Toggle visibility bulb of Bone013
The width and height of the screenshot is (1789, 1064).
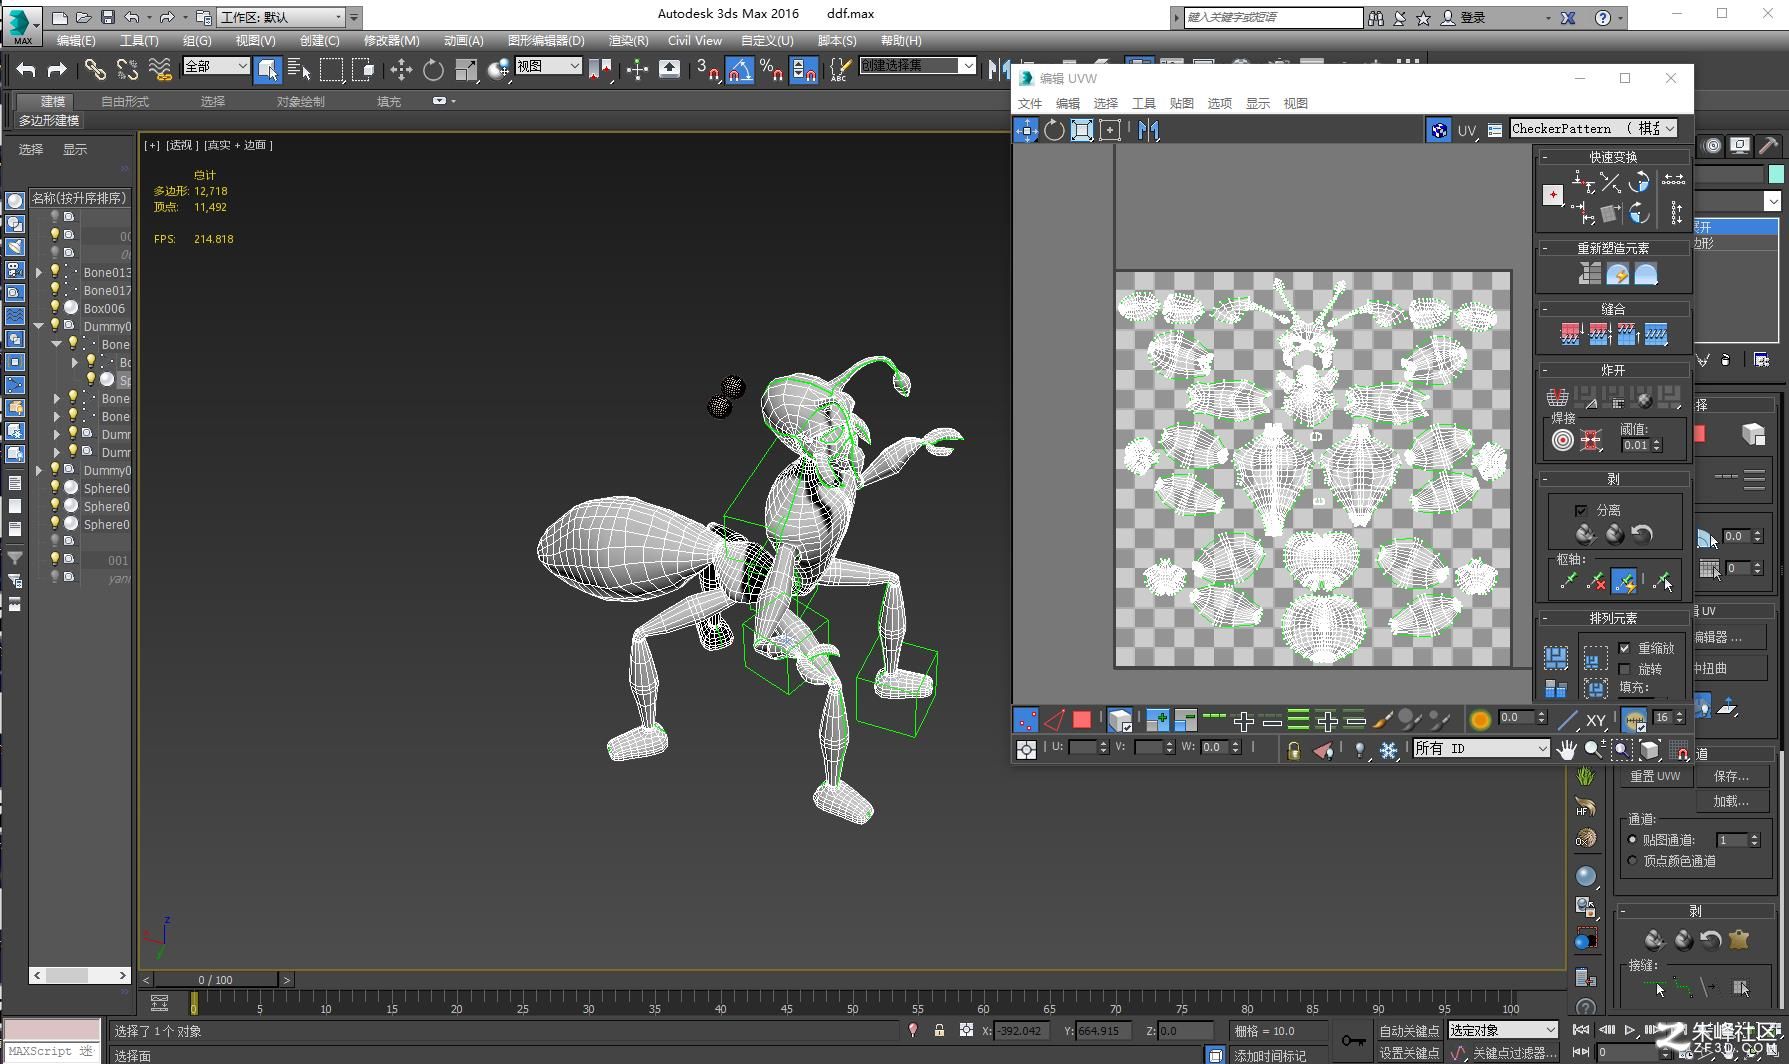(x=55, y=271)
